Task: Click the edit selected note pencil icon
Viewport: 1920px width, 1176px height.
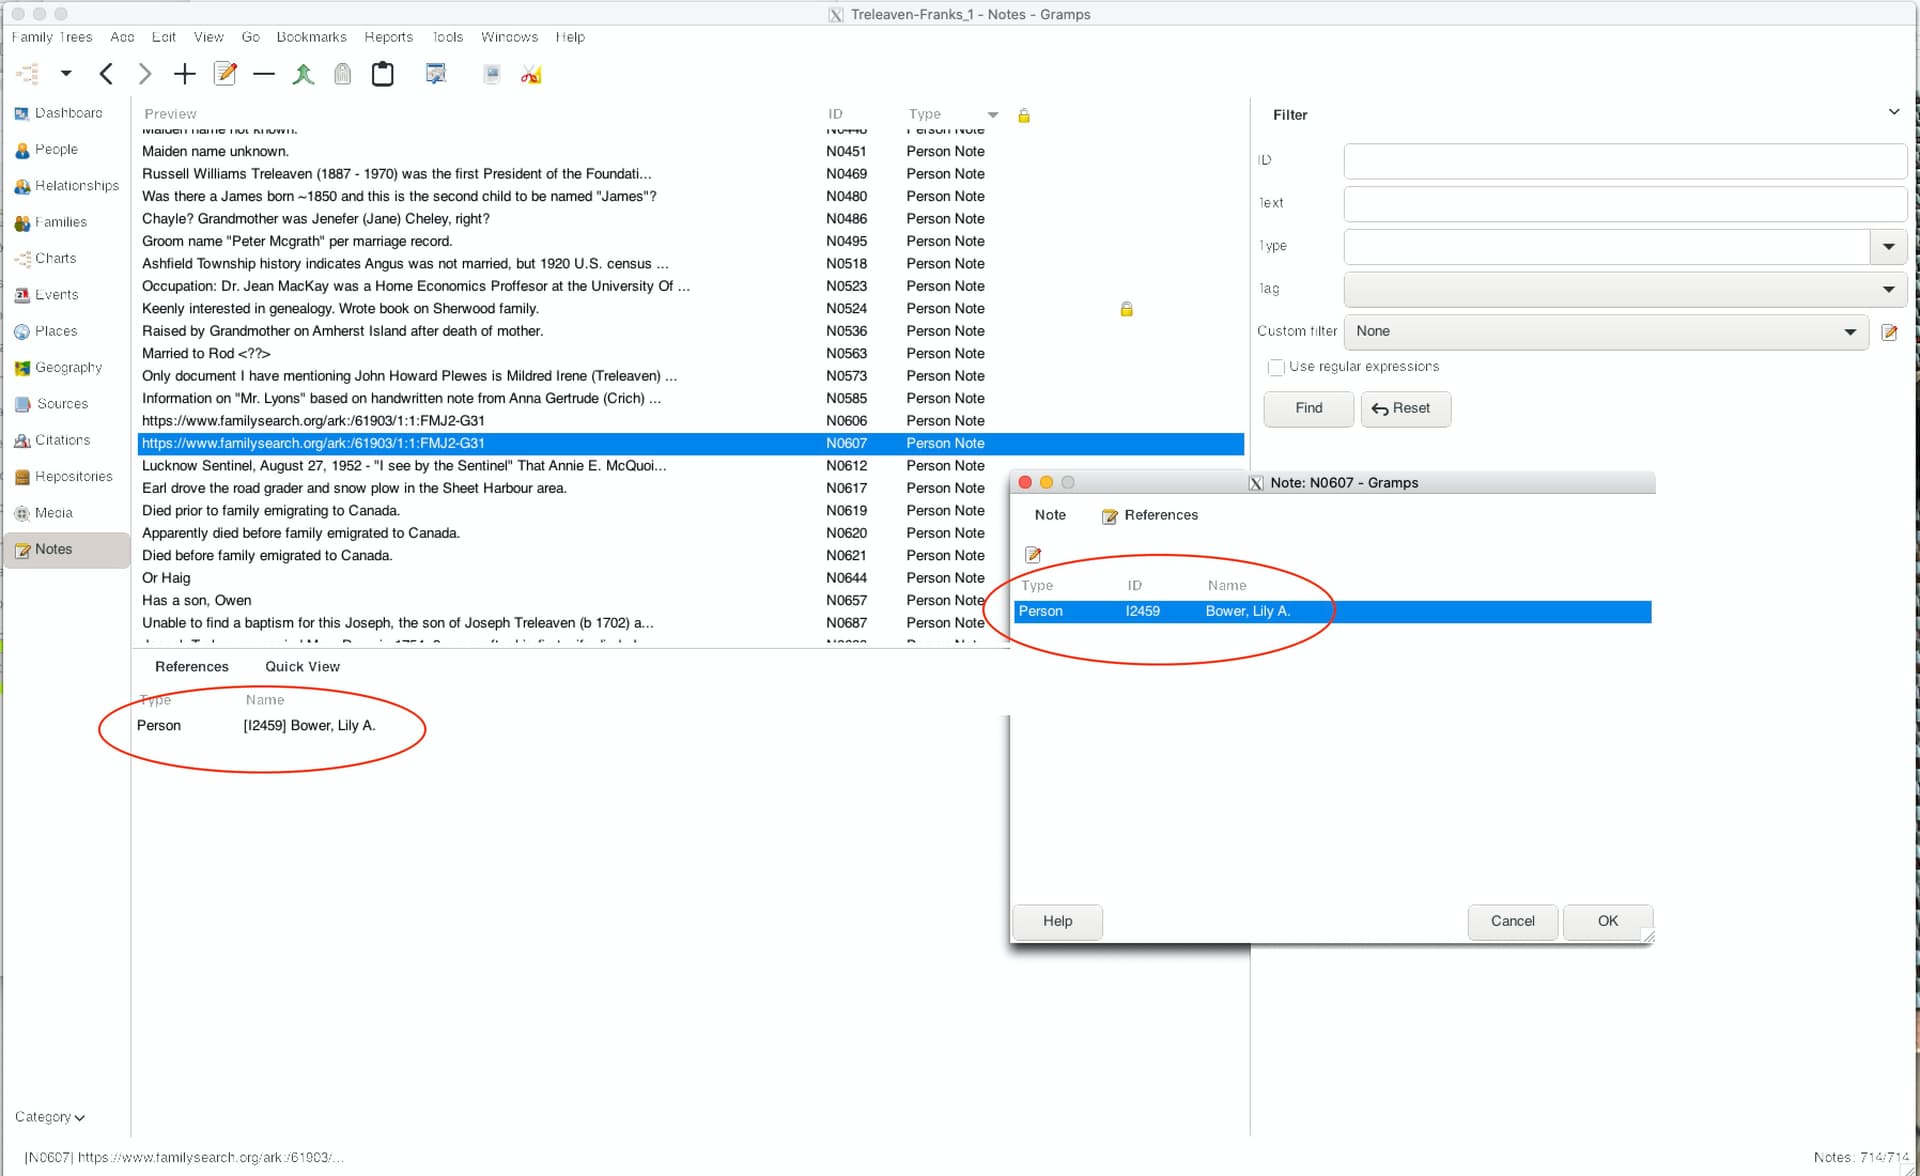Action: click(x=226, y=74)
